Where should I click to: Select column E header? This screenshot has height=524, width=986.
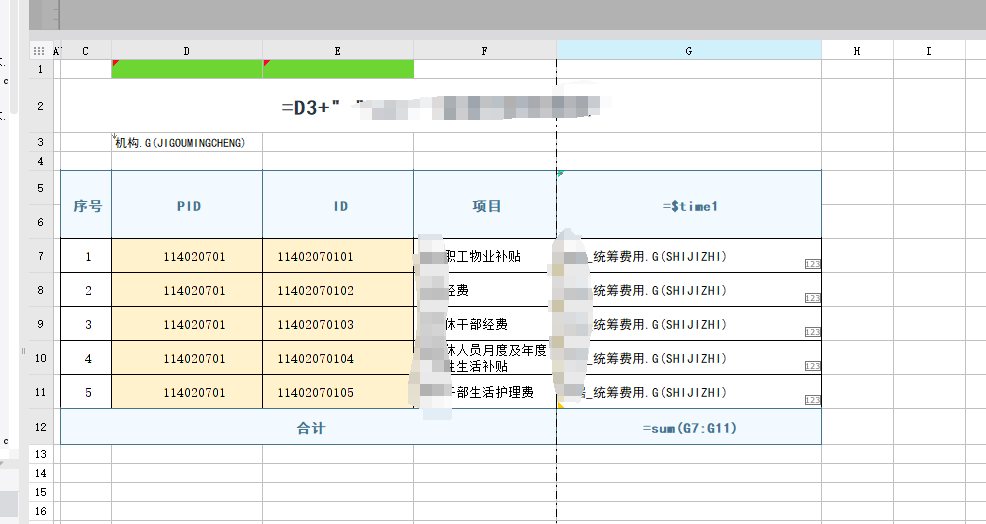(x=338, y=51)
